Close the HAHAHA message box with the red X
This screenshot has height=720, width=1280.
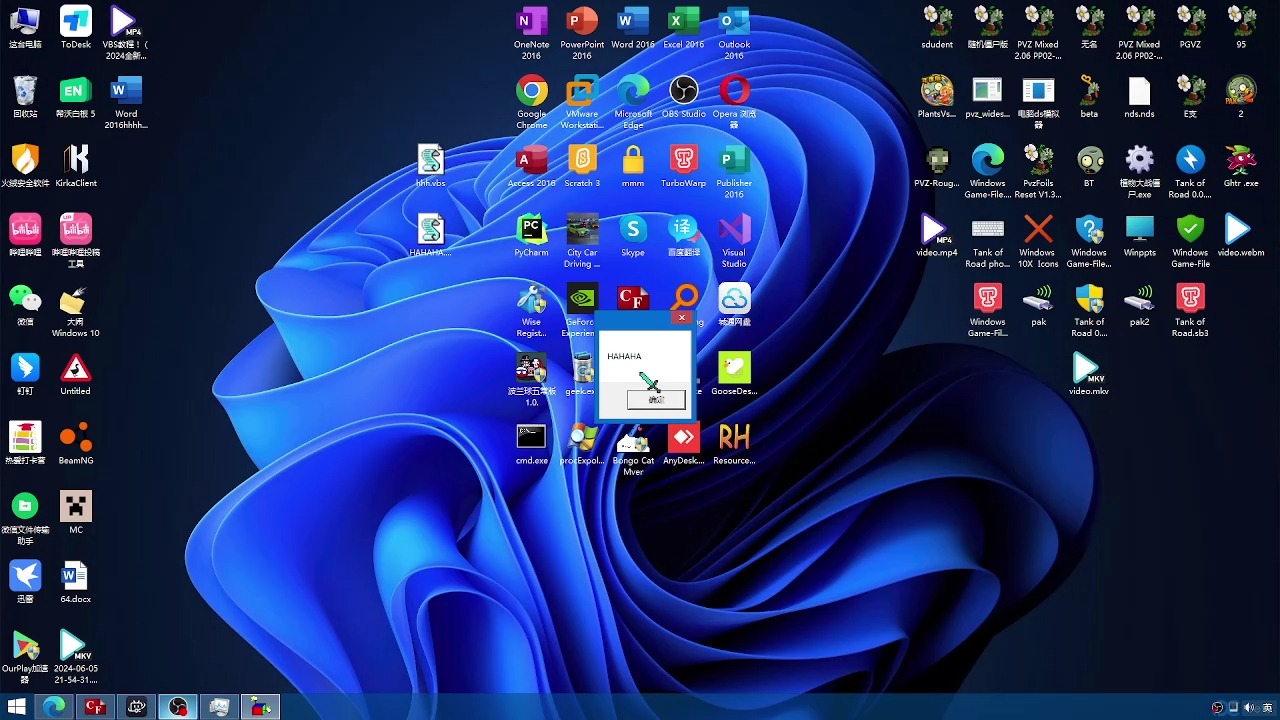[682, 318]
